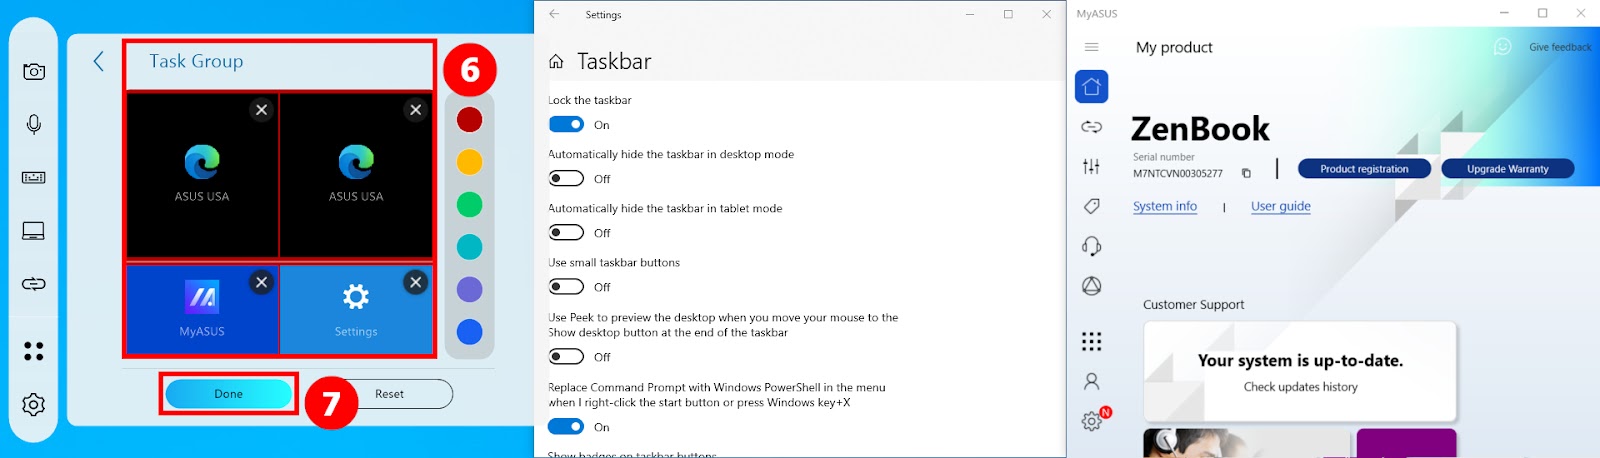Open Link to MyASUS icon in sidebar
Image resolution: width=1600 pixels, height=458 pixels.
[x=1092, y=127]
